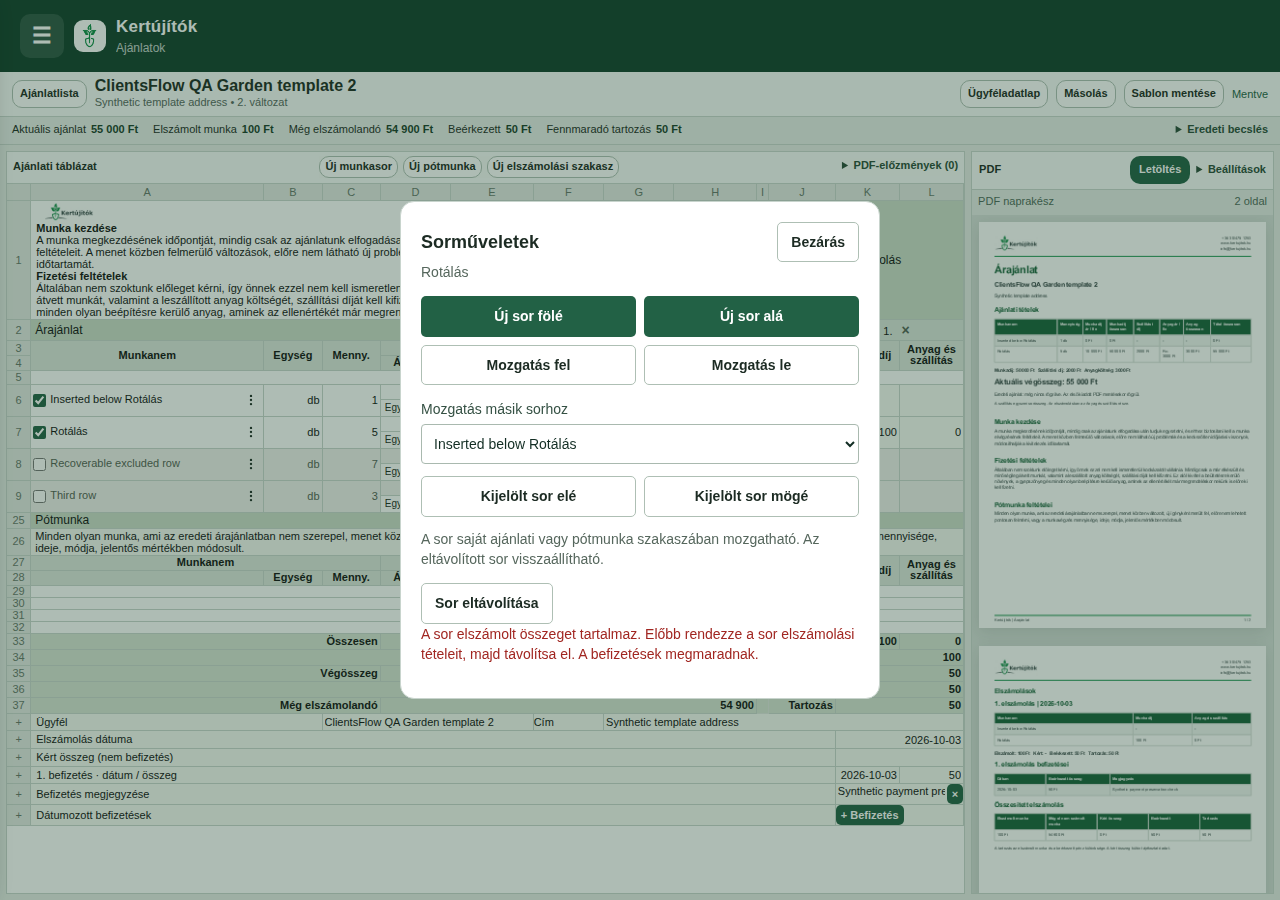Enable the Third row checkbox
This screenshot has width=1280, height=900.
click(x=40, y=496)
